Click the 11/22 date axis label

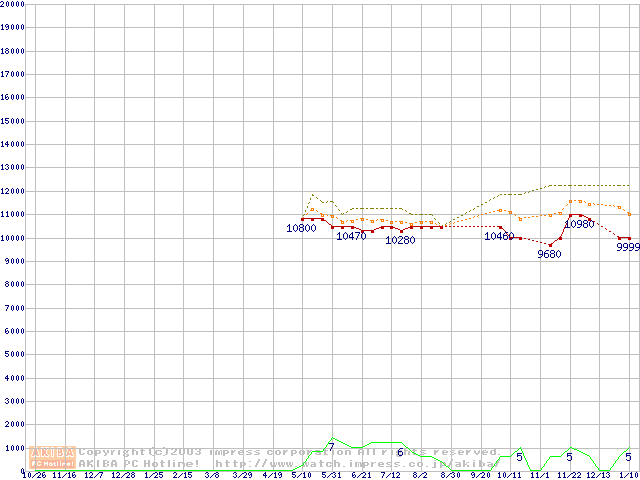[569, 475]
